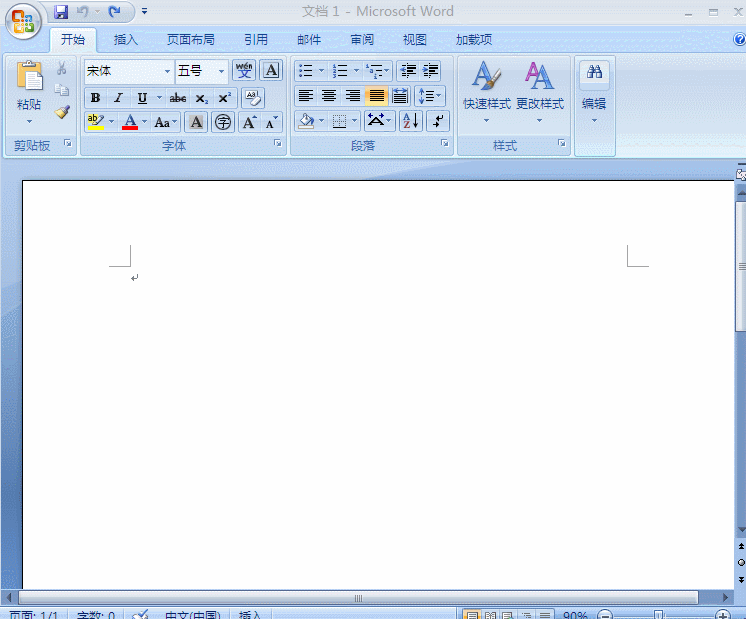Open the borders dropdown arrow
746x619 pixels.
pyautogui.click(x=354, y=121)
